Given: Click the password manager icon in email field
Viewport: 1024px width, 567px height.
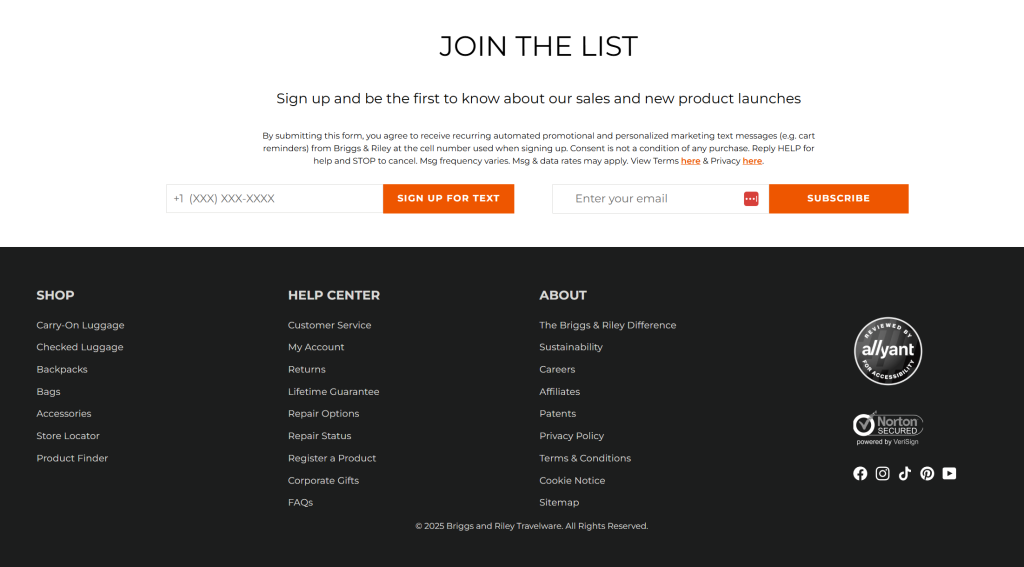Looking at the screenshot, I should [x=751, y=199].
